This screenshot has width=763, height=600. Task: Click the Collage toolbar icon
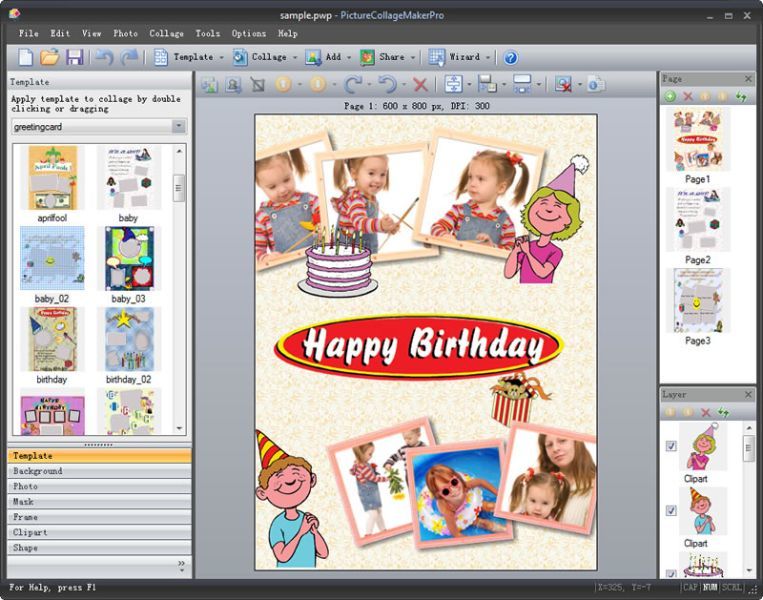tap(239, 57)
